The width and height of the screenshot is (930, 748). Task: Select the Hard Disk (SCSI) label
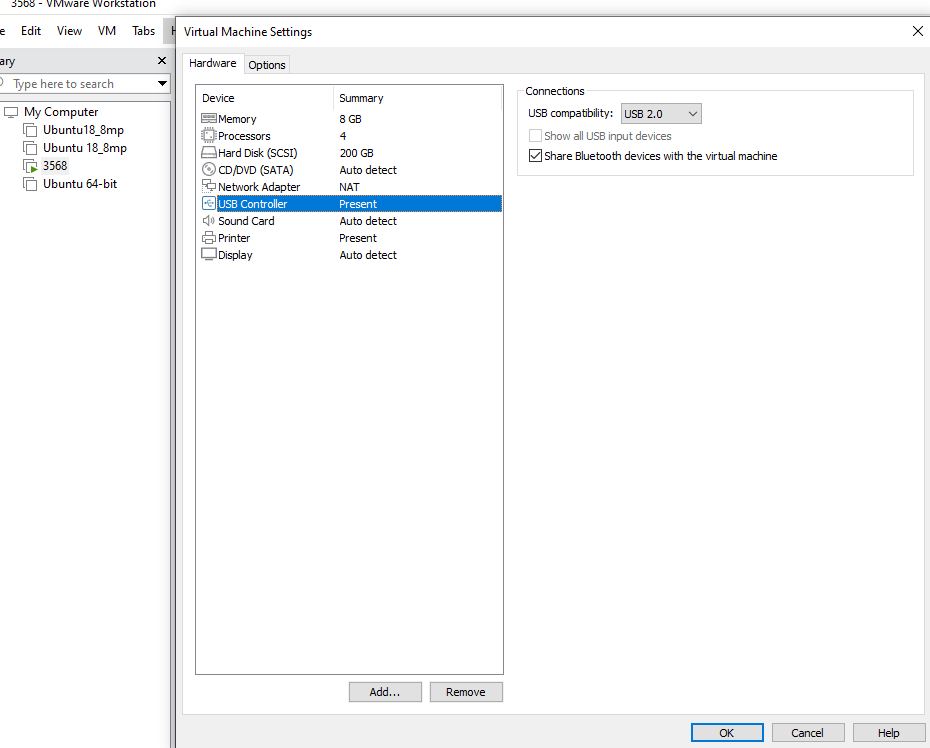[257, 153]
